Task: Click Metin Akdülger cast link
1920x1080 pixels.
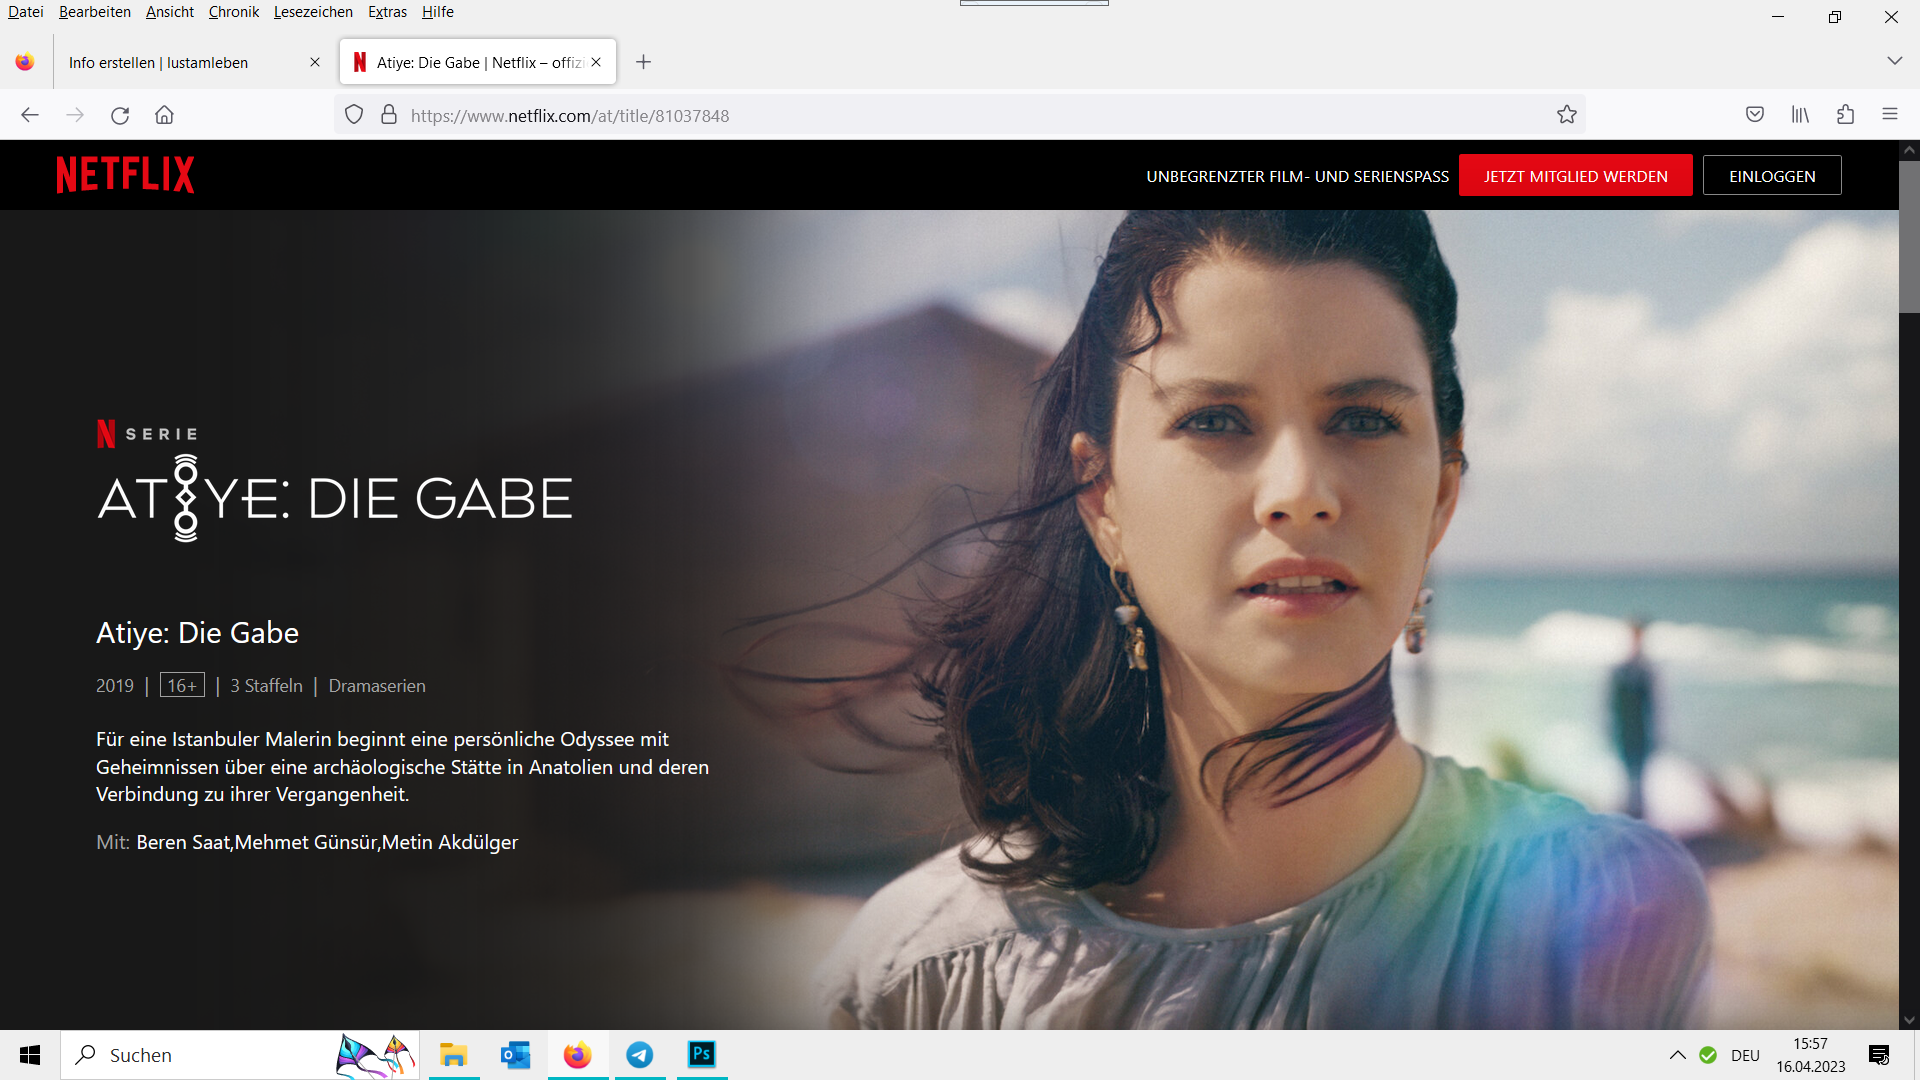Action: [x=450, y=842]
